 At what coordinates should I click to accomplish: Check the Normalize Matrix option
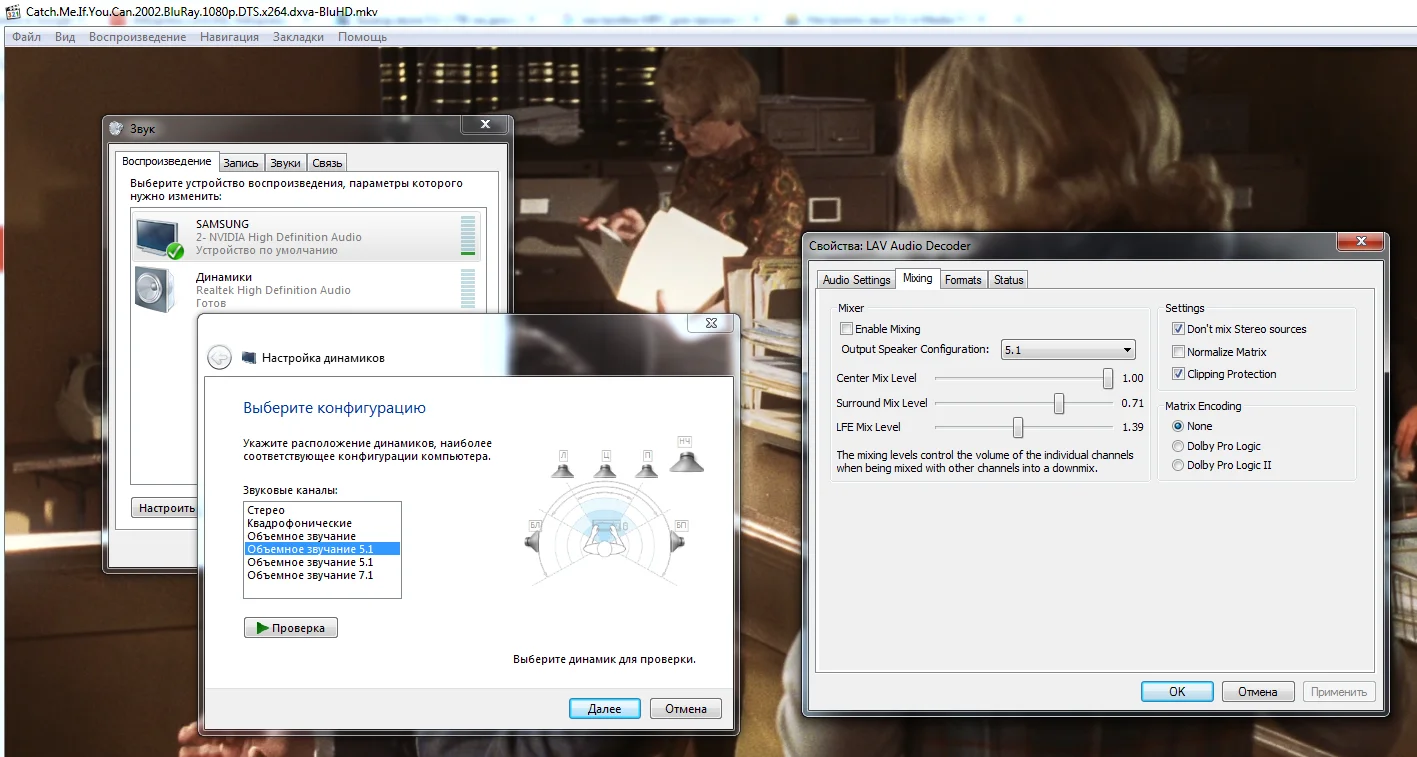[1178, 352]
